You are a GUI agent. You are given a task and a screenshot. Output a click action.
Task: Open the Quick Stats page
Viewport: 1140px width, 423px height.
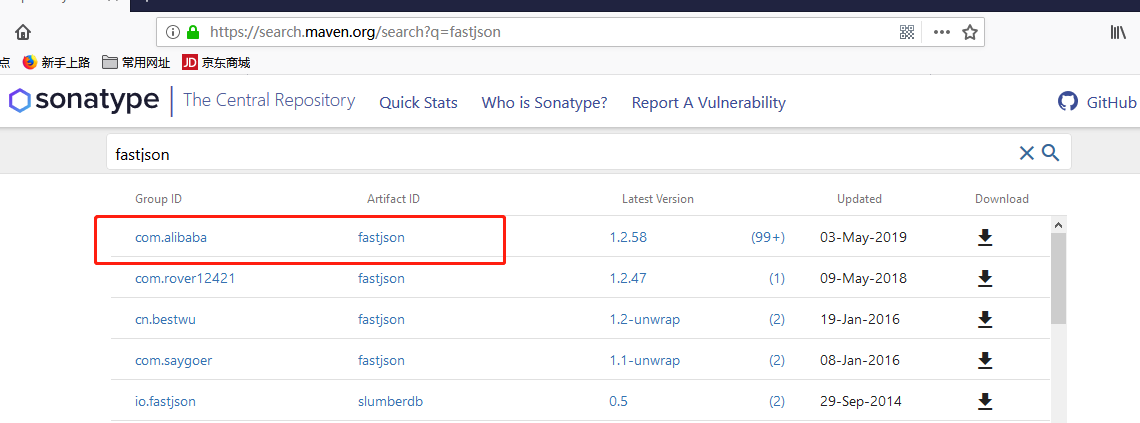pyautogui.click(x=418, y=102)
